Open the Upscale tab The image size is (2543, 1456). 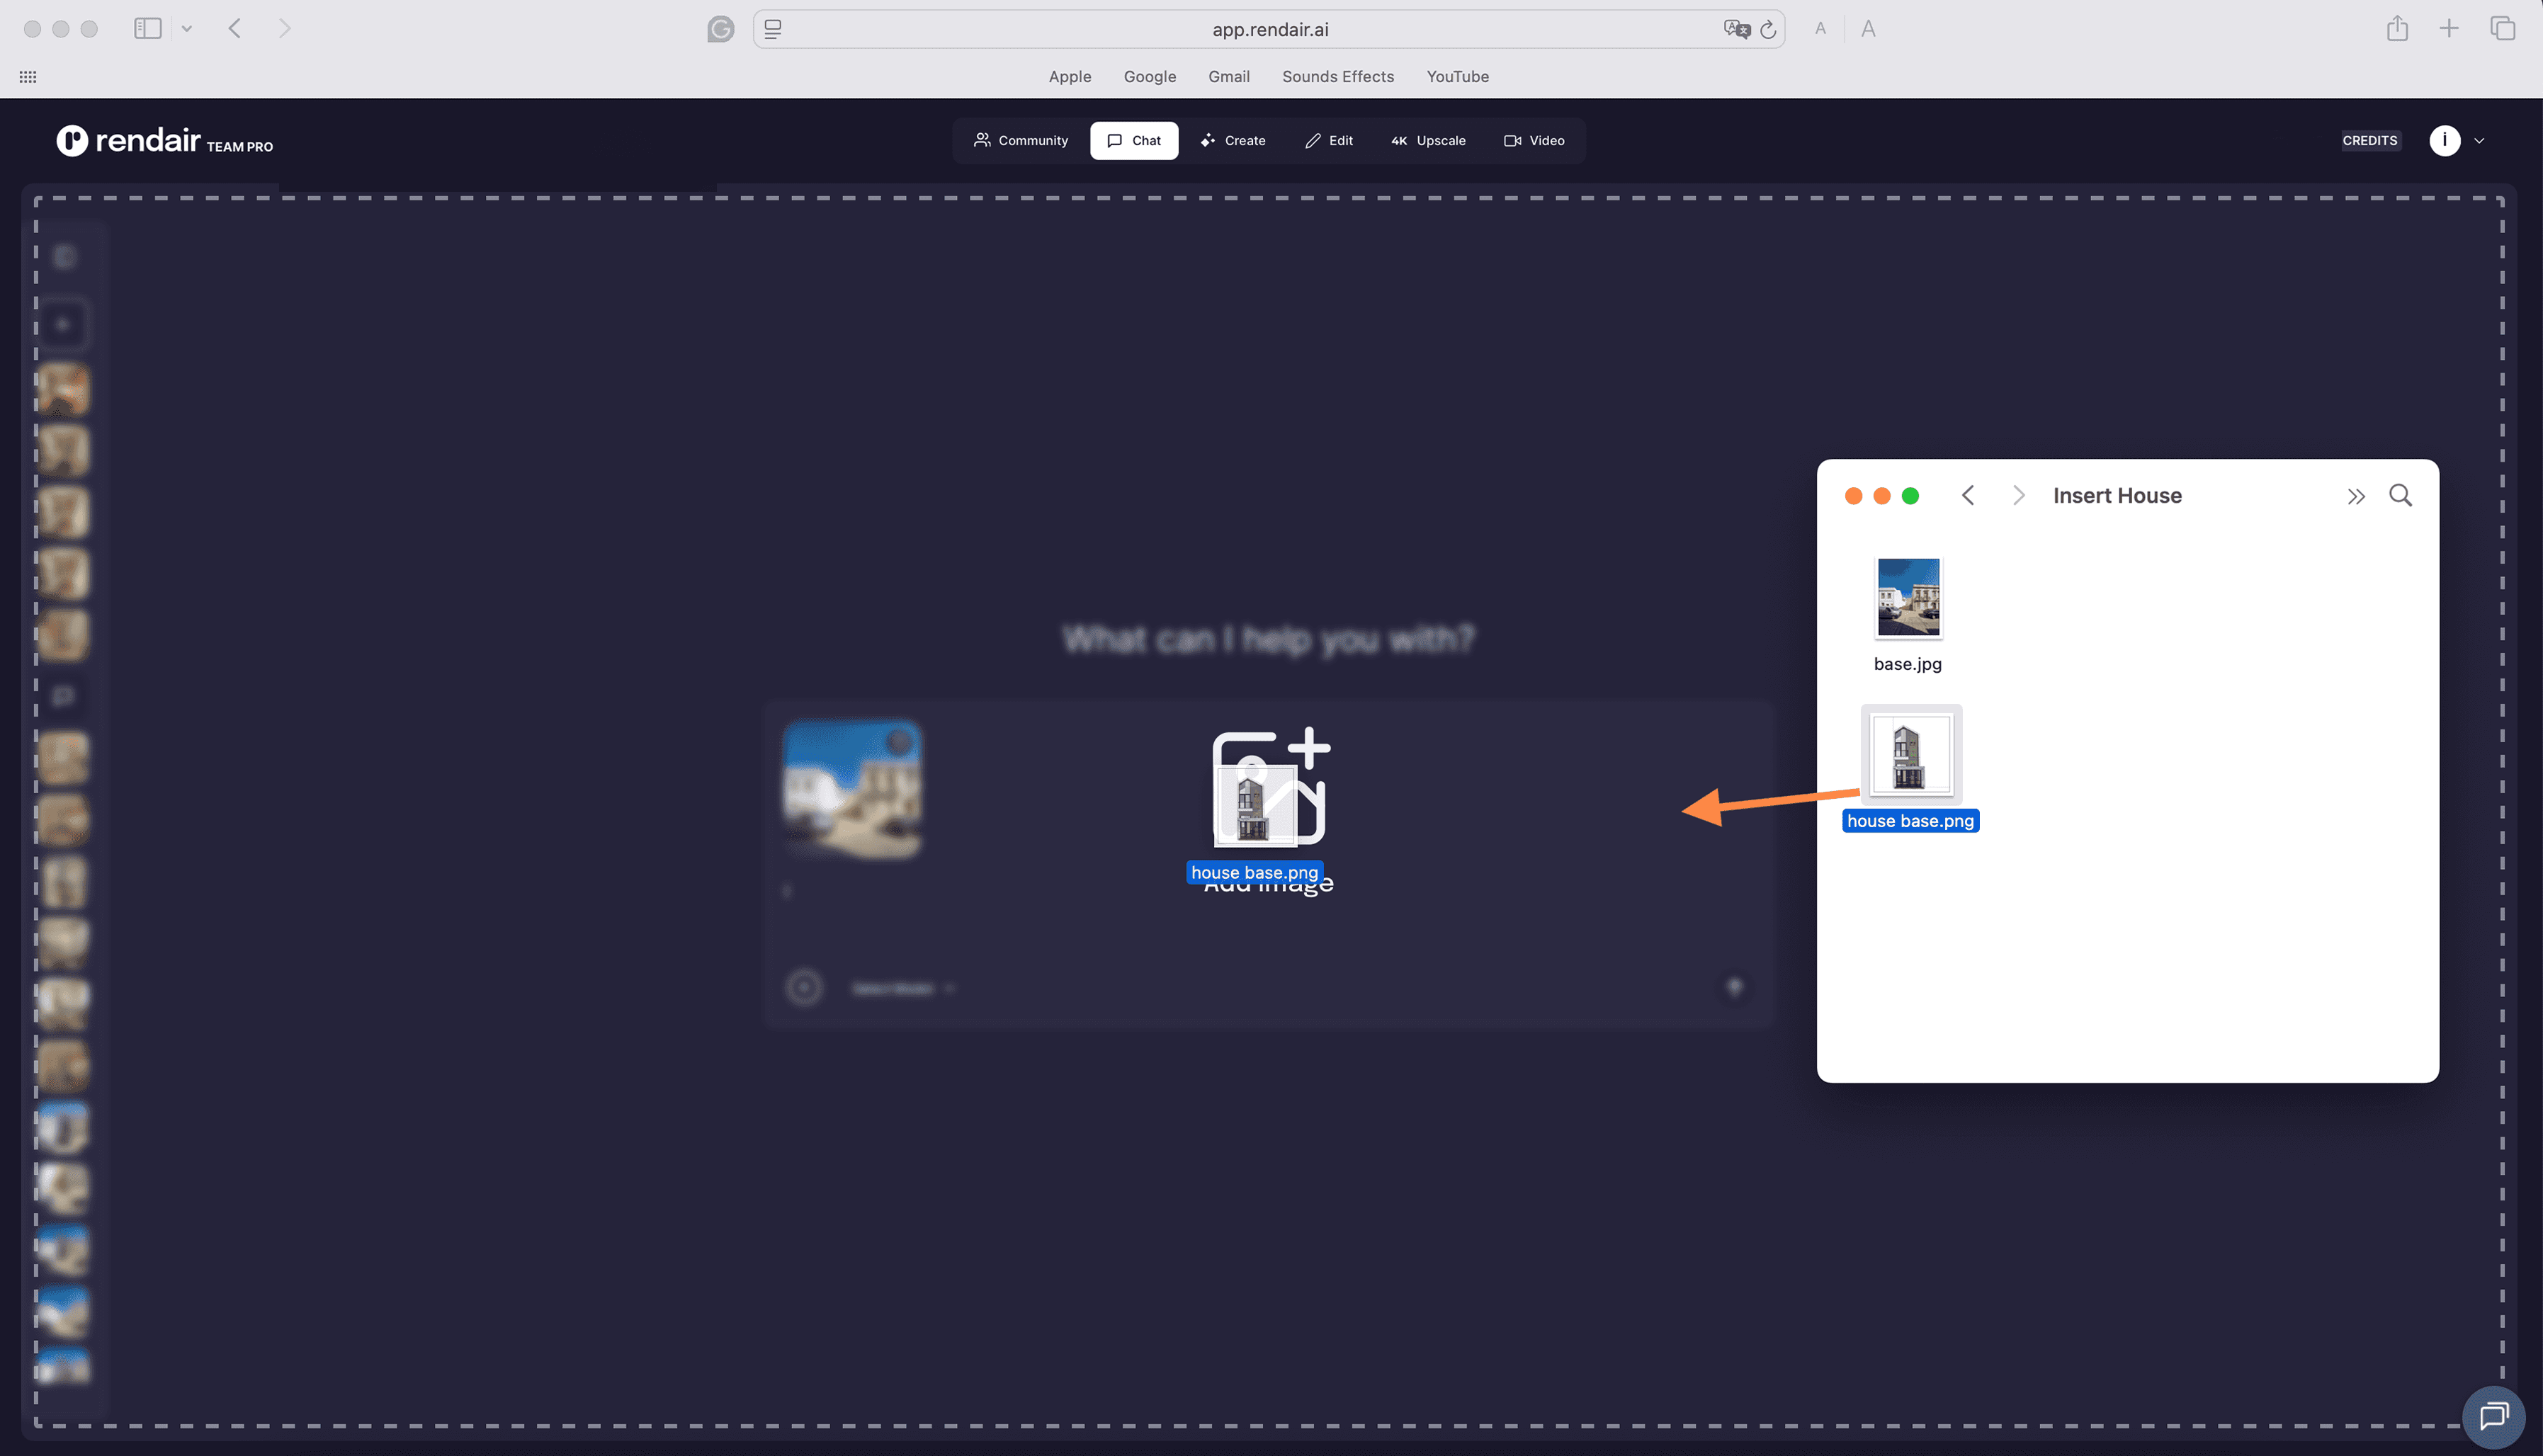(x=1428, y=141)
